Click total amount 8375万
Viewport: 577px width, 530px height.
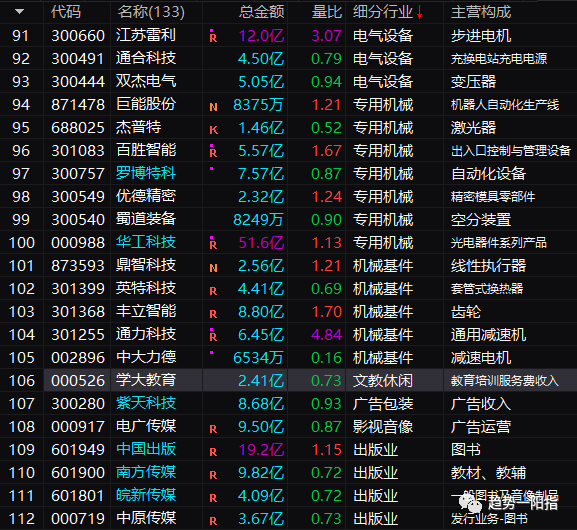coord(258,105)
